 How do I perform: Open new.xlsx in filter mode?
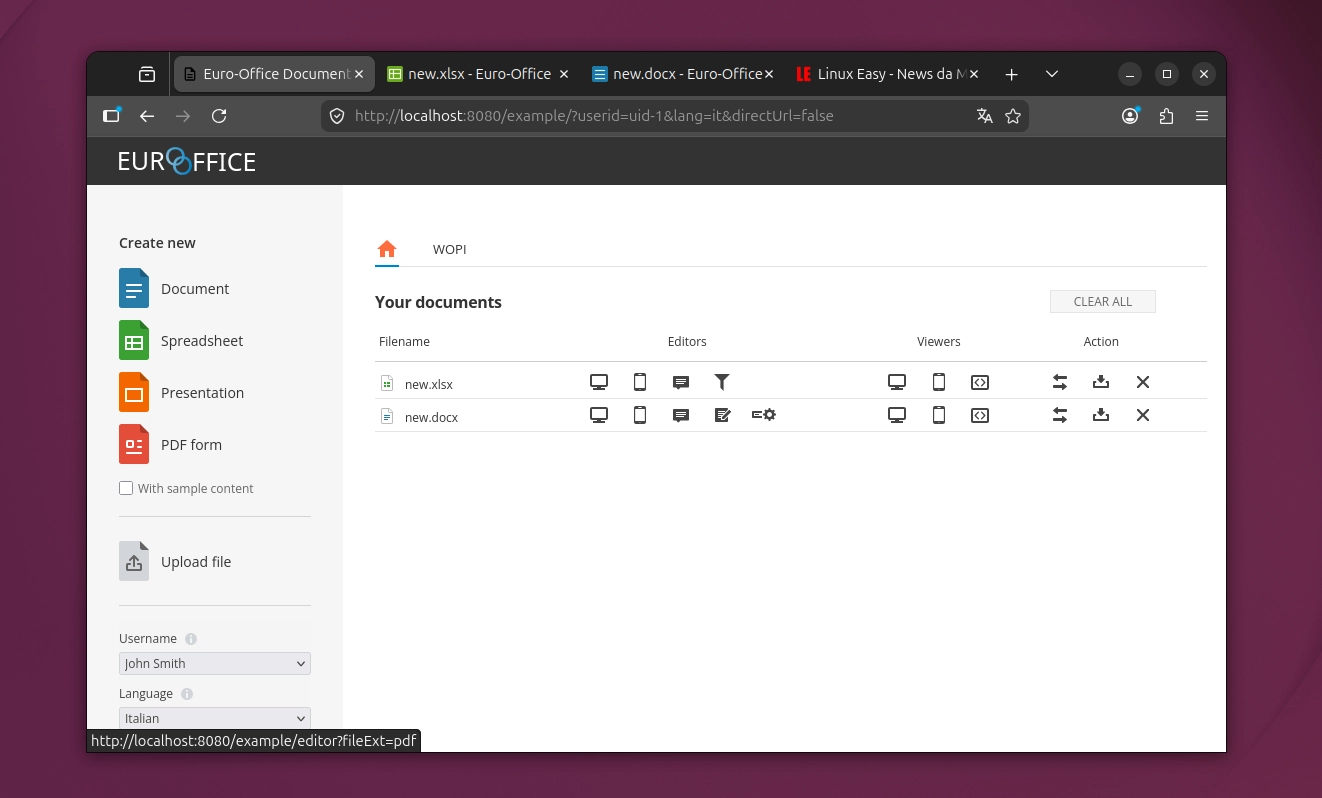[x=722, y=382]
